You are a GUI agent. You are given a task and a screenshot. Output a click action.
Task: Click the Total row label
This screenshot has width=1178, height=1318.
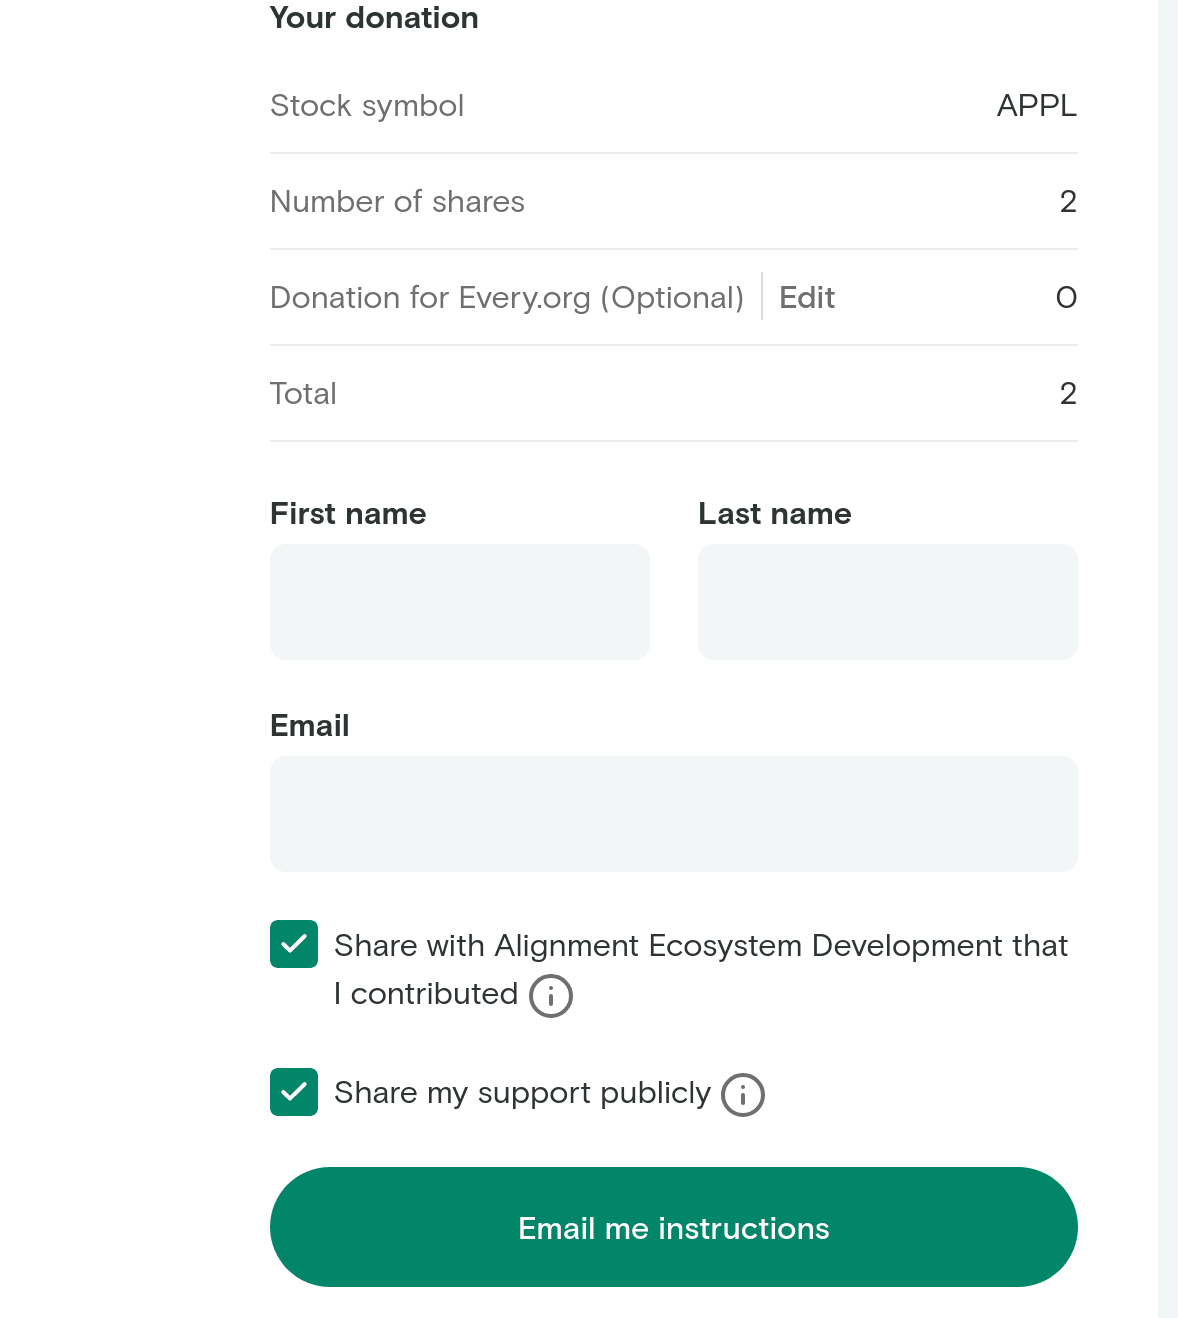[303, 394]
